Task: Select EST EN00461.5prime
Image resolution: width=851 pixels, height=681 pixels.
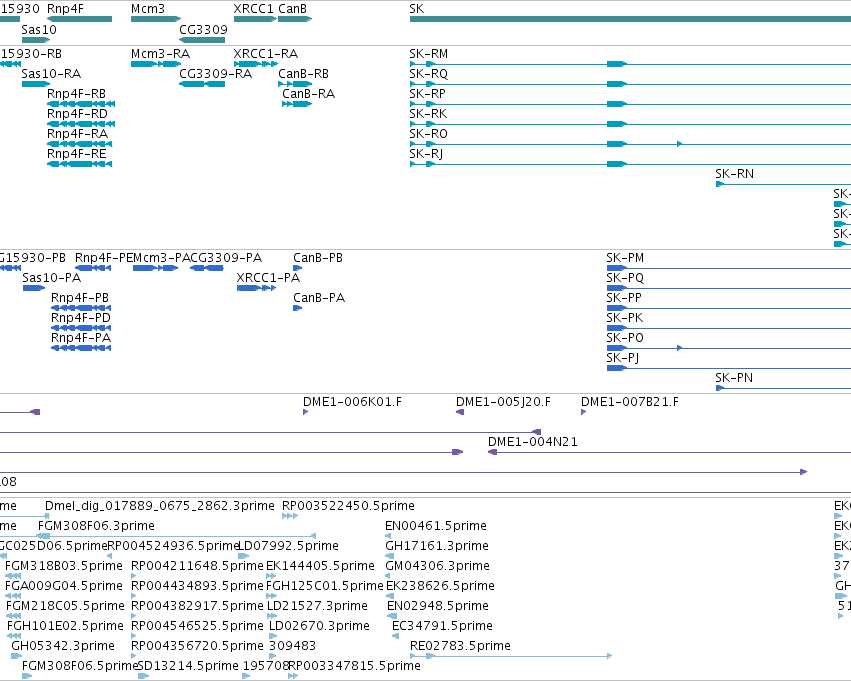Action: pyautogui.click(x=388, y=536)
